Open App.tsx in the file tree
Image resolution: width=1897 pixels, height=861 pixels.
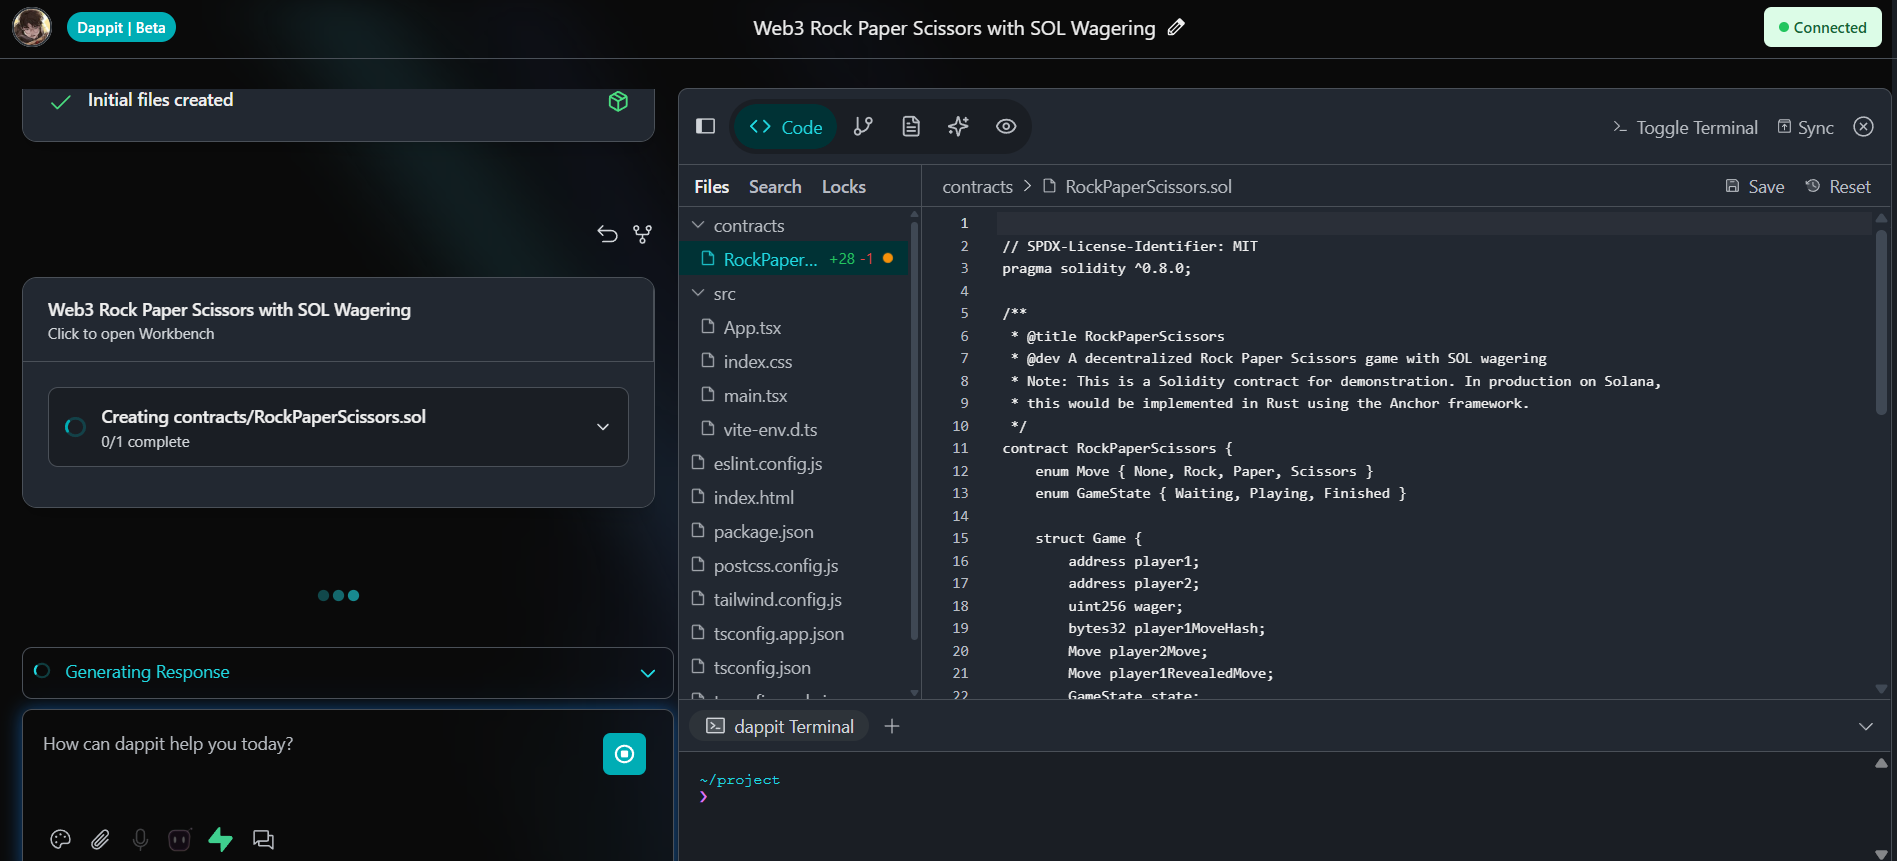(x=752, y=328)
